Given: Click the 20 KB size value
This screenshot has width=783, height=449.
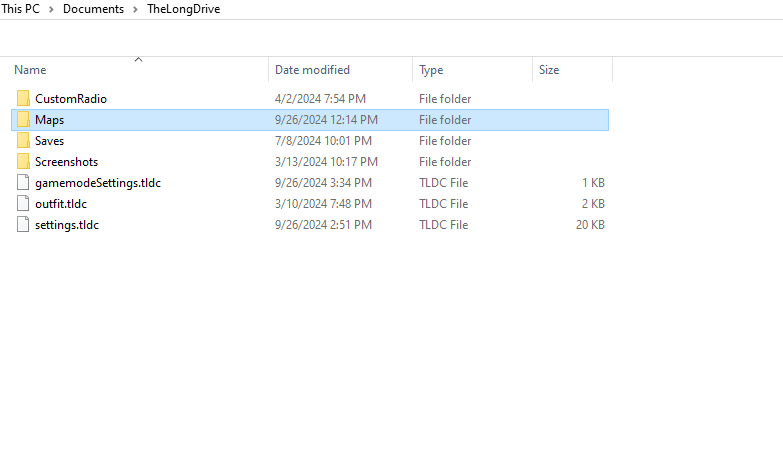Looking at the screenshot, I should click(x=590, y=225).
